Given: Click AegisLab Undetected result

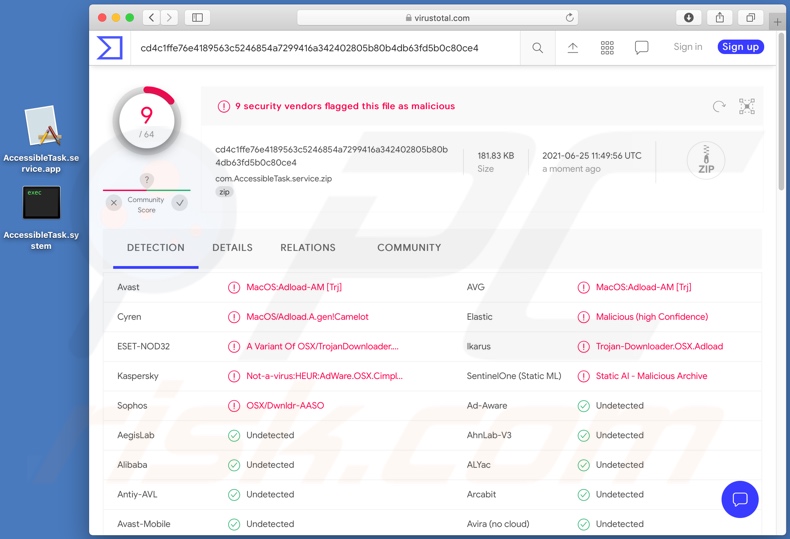Looking at the screenshot, I should pos(270,435).
